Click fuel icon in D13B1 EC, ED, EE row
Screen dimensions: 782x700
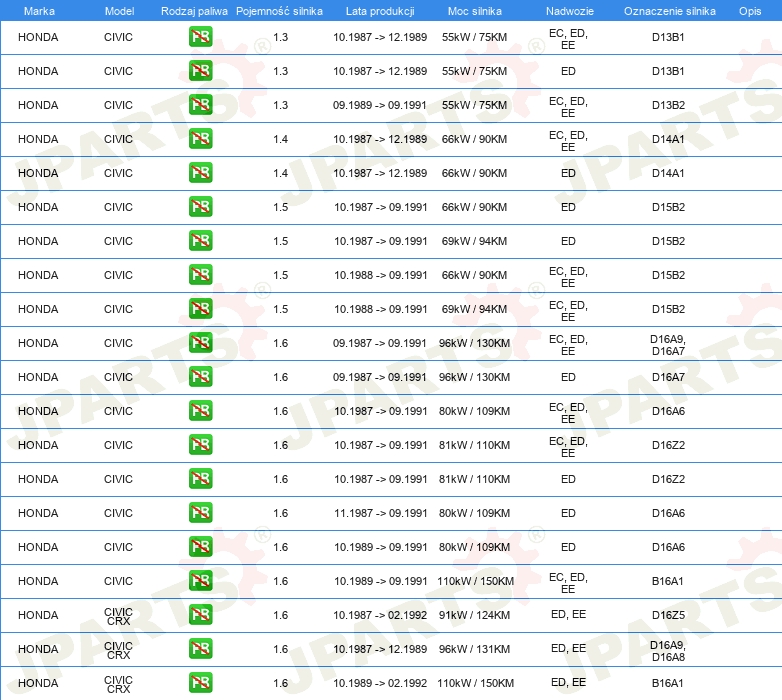200,37
